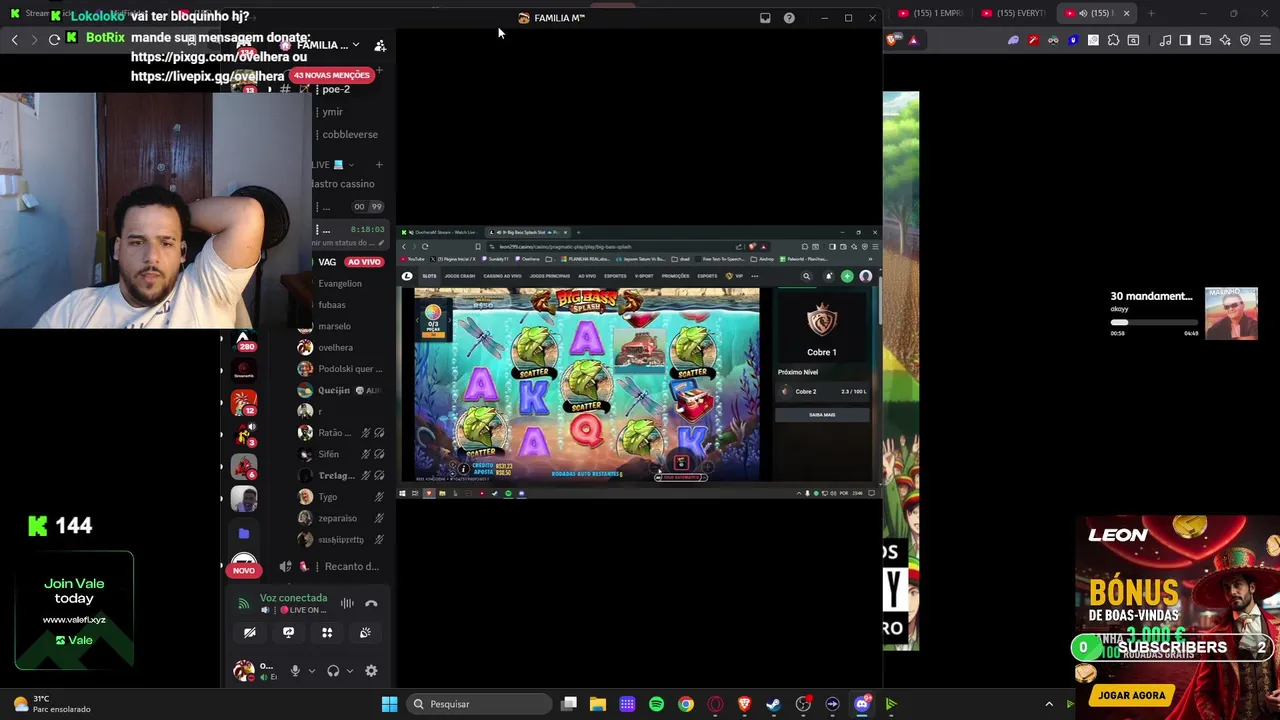Toggle browser sidebar panel icon
The height and width of the screenshot is (720, 1280).
point(1185,40)
